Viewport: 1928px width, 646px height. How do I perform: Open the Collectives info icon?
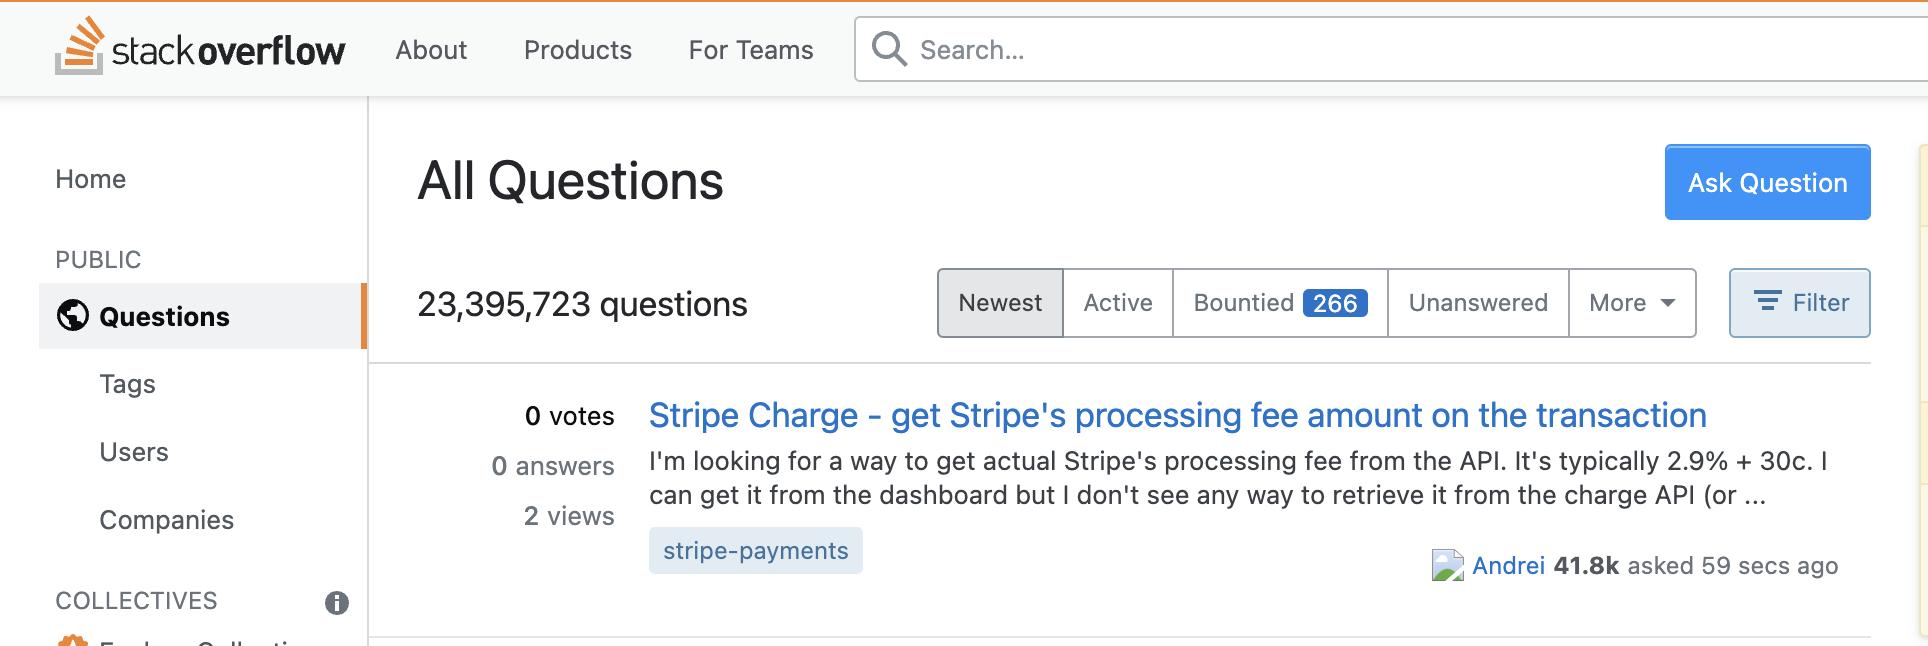tap(337, 603)
